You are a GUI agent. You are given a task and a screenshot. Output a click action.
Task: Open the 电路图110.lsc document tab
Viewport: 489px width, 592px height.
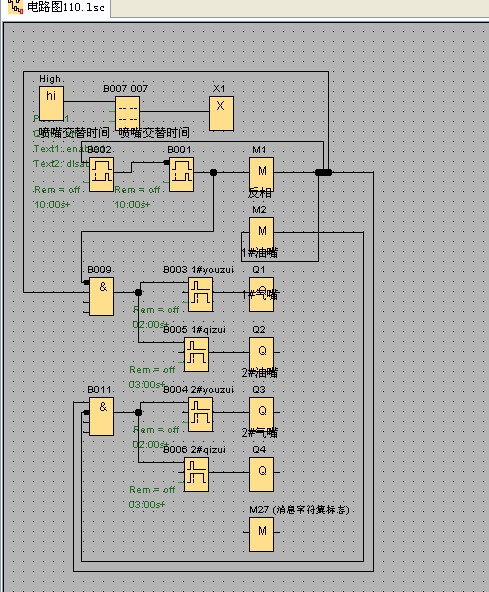point(56,7)
